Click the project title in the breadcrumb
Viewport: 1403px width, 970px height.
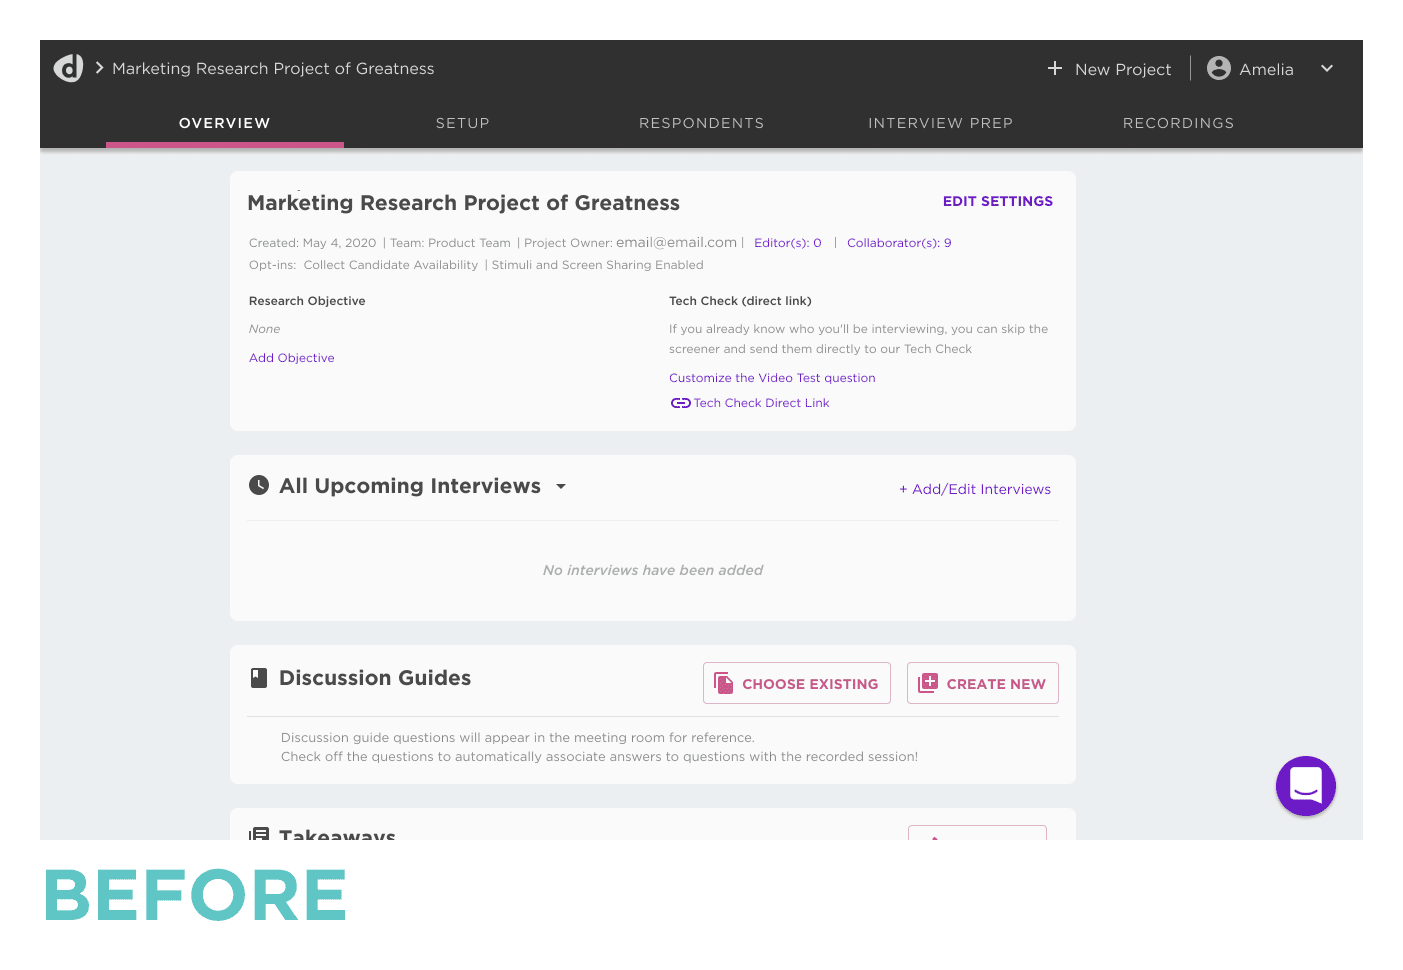click(x=273, y=68)
